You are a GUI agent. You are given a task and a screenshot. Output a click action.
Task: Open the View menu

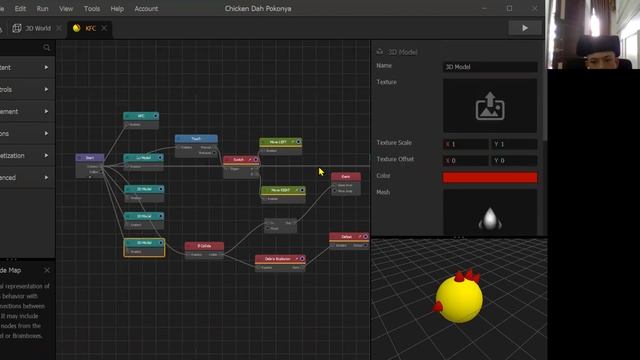[66, 9]
